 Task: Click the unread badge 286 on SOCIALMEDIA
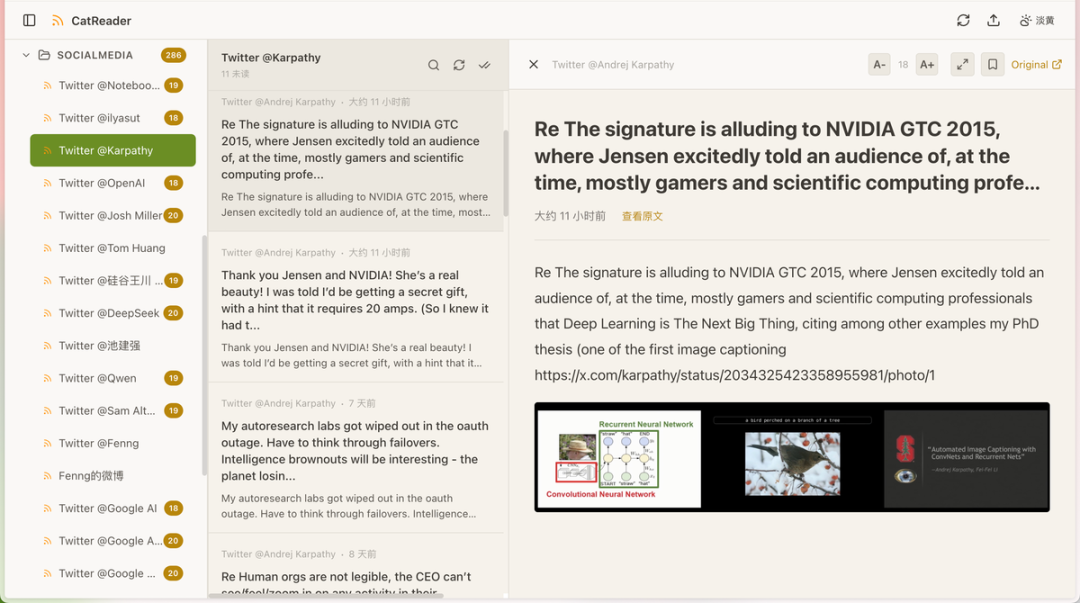coord(174,55)
